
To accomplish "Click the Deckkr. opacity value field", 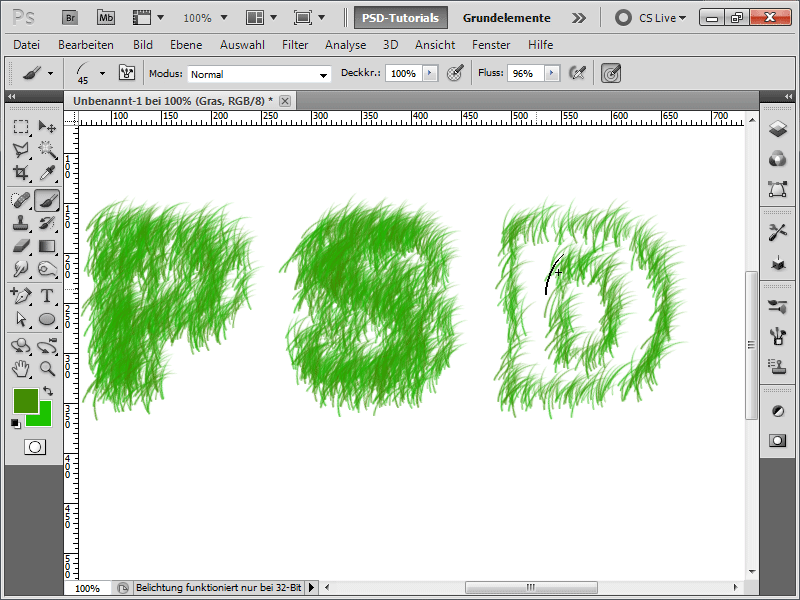I will 404,73.
